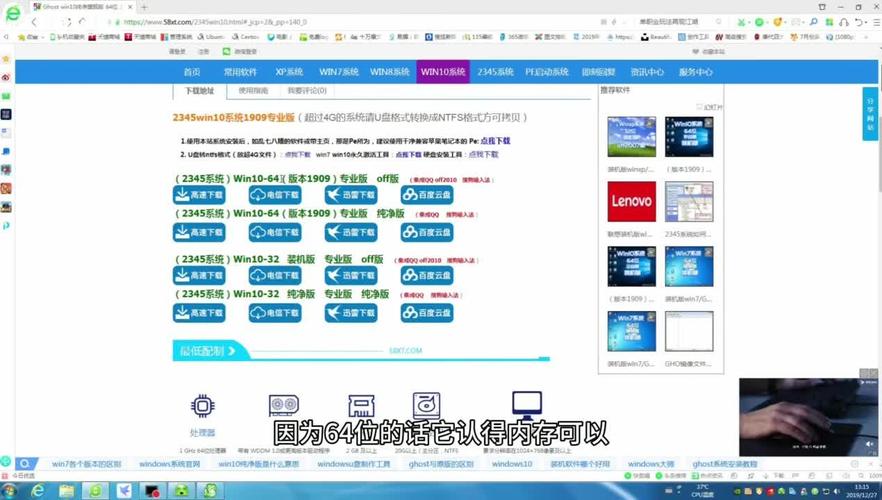Screen dimensions: 882x500
Task: Open the green Windows XP thumbnail
Action: [632, 137]
